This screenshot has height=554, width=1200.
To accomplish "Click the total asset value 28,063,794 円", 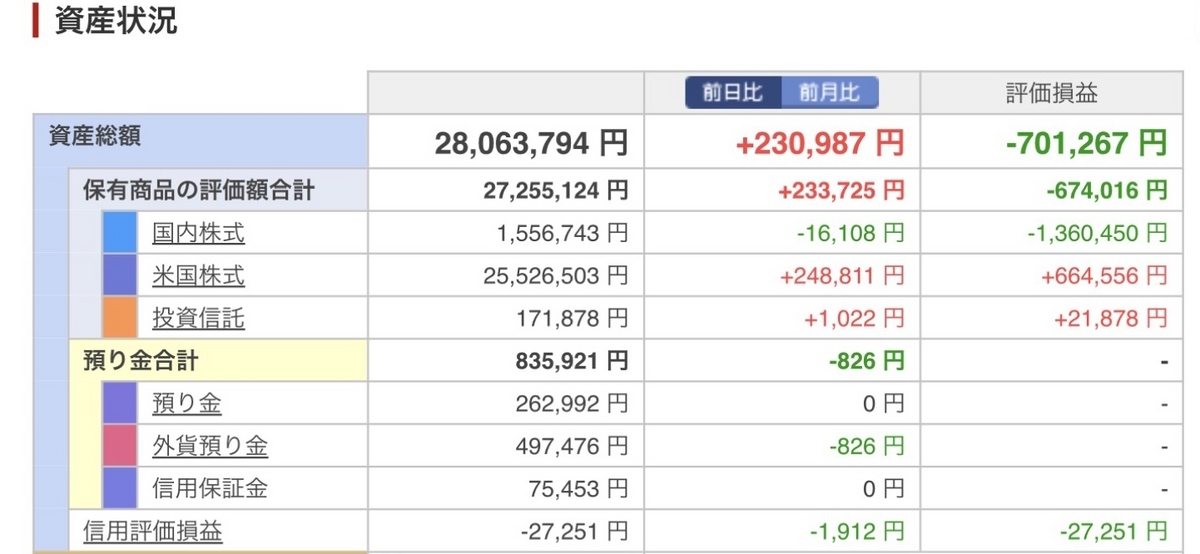I will pos(531,143).
